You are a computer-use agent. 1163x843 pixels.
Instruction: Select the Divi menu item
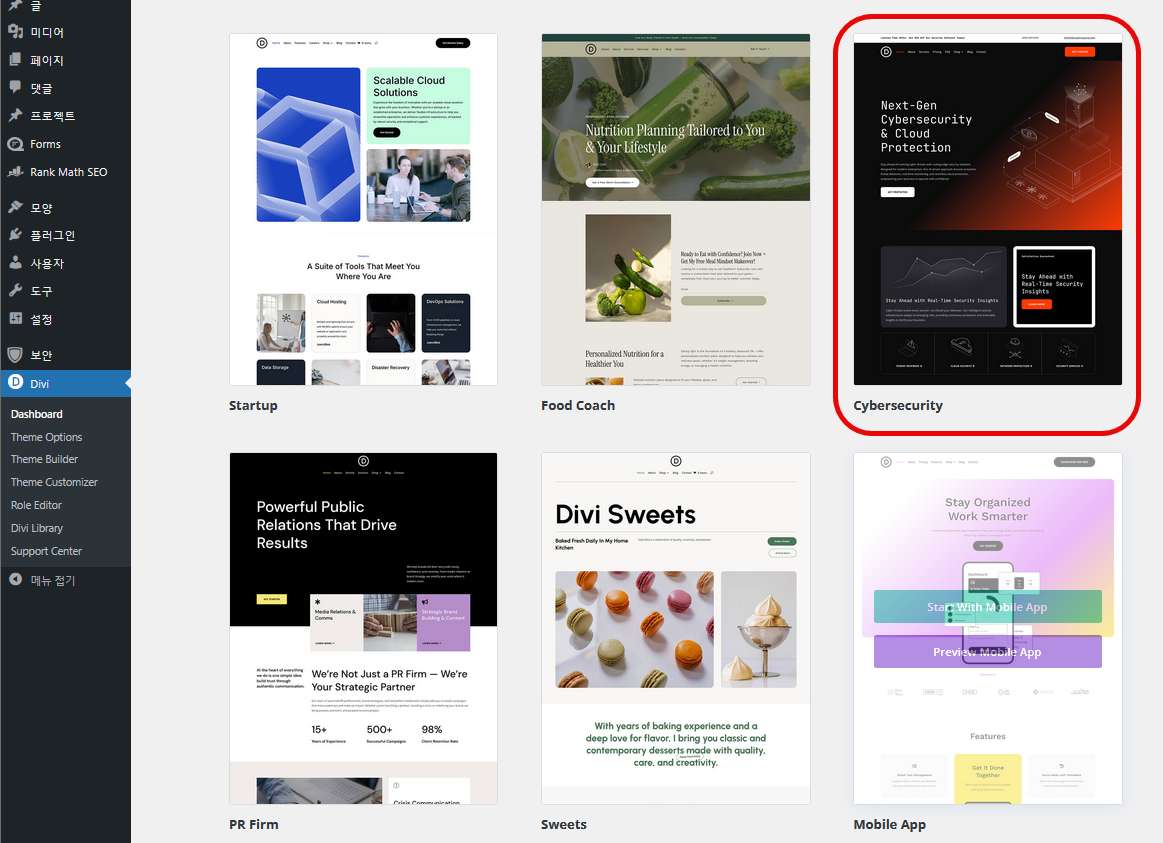click(x=65, y=383)
